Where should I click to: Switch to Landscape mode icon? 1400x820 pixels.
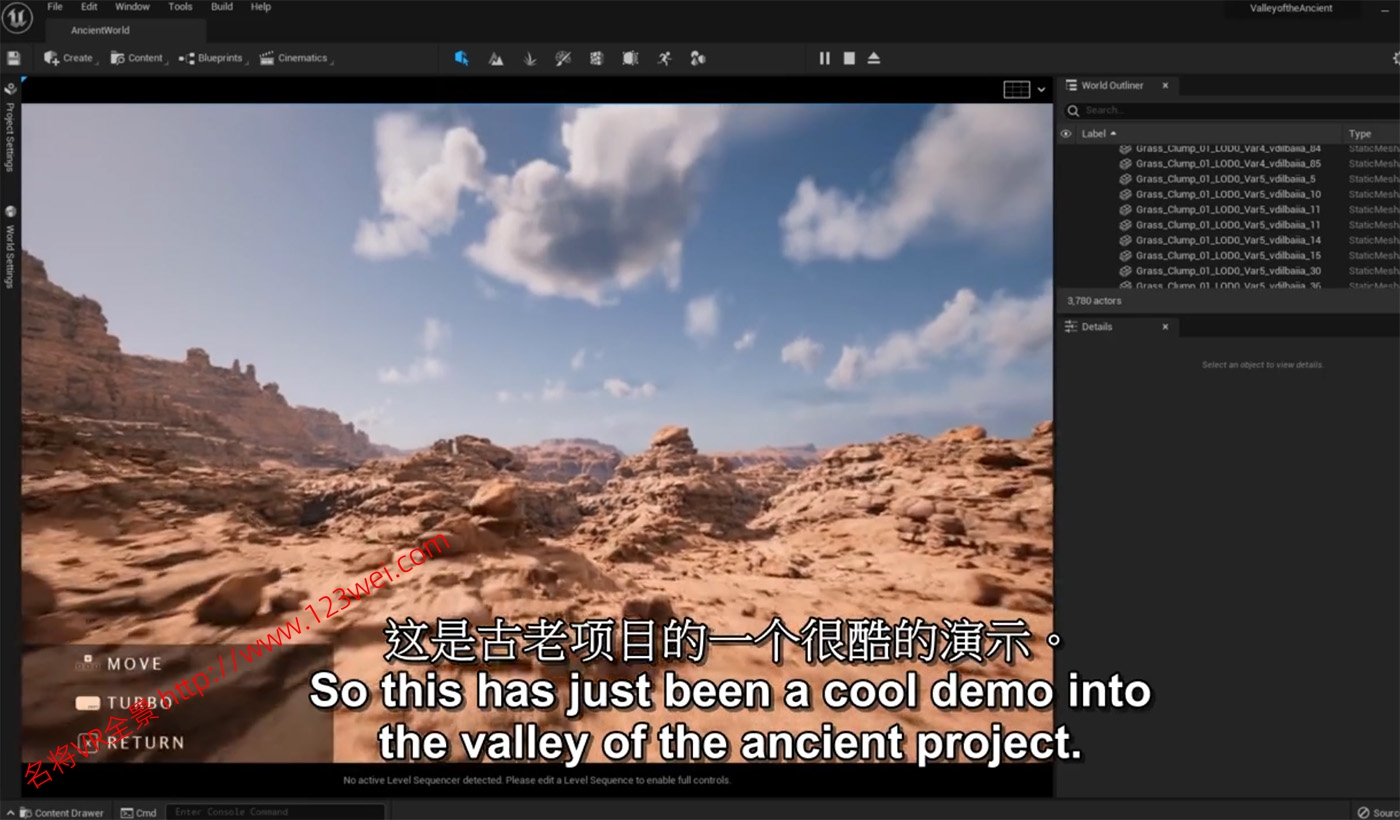(x=495, y=58)
